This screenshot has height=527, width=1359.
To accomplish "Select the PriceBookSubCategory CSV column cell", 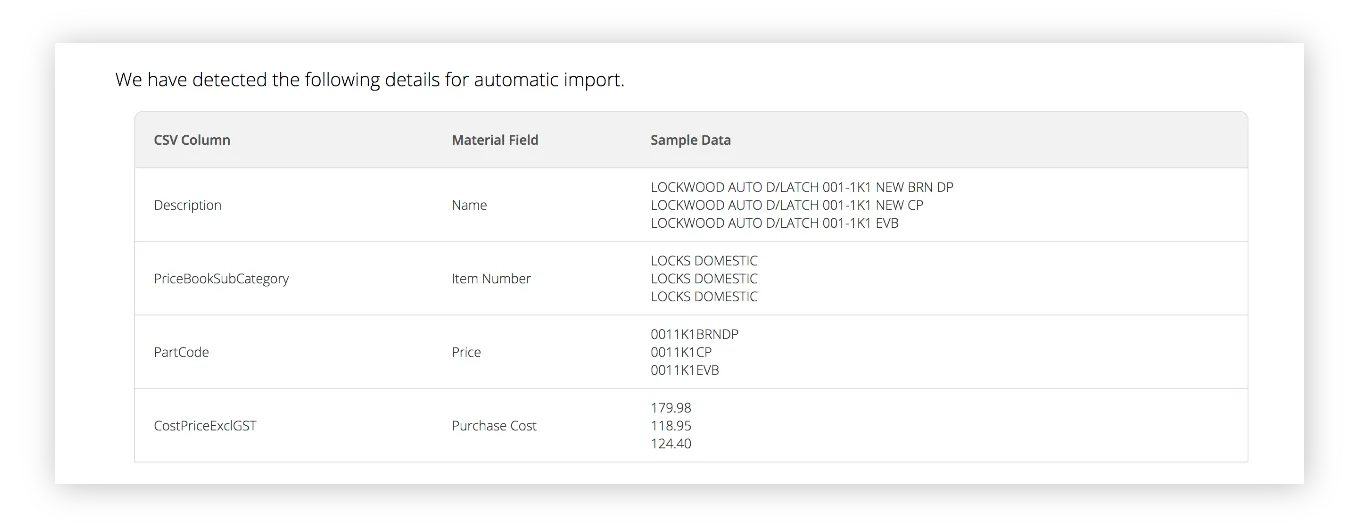I will coord(221,279).
